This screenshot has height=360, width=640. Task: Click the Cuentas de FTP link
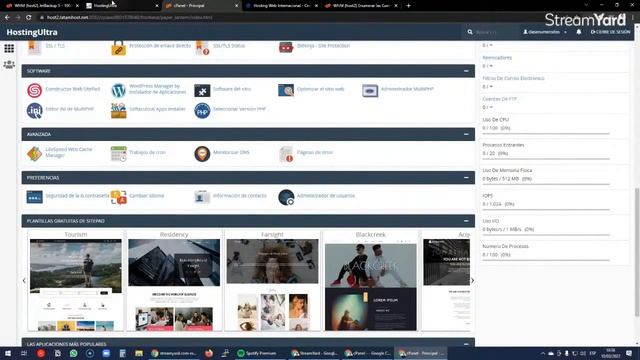tap(499, 99)
